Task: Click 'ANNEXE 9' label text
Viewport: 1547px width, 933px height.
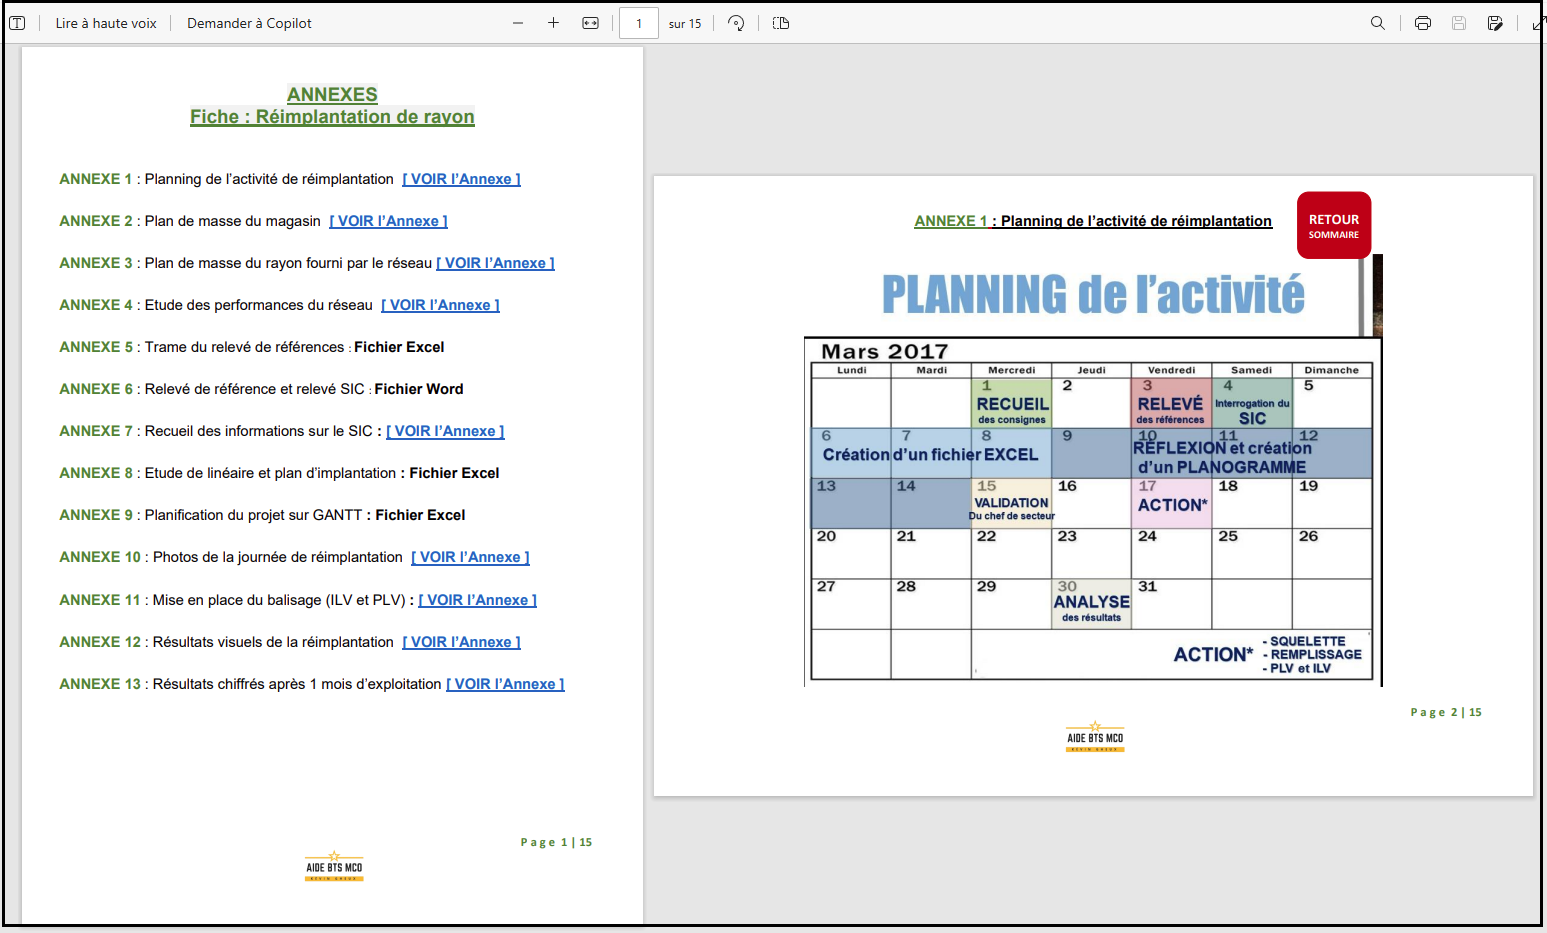Action: 95,515
